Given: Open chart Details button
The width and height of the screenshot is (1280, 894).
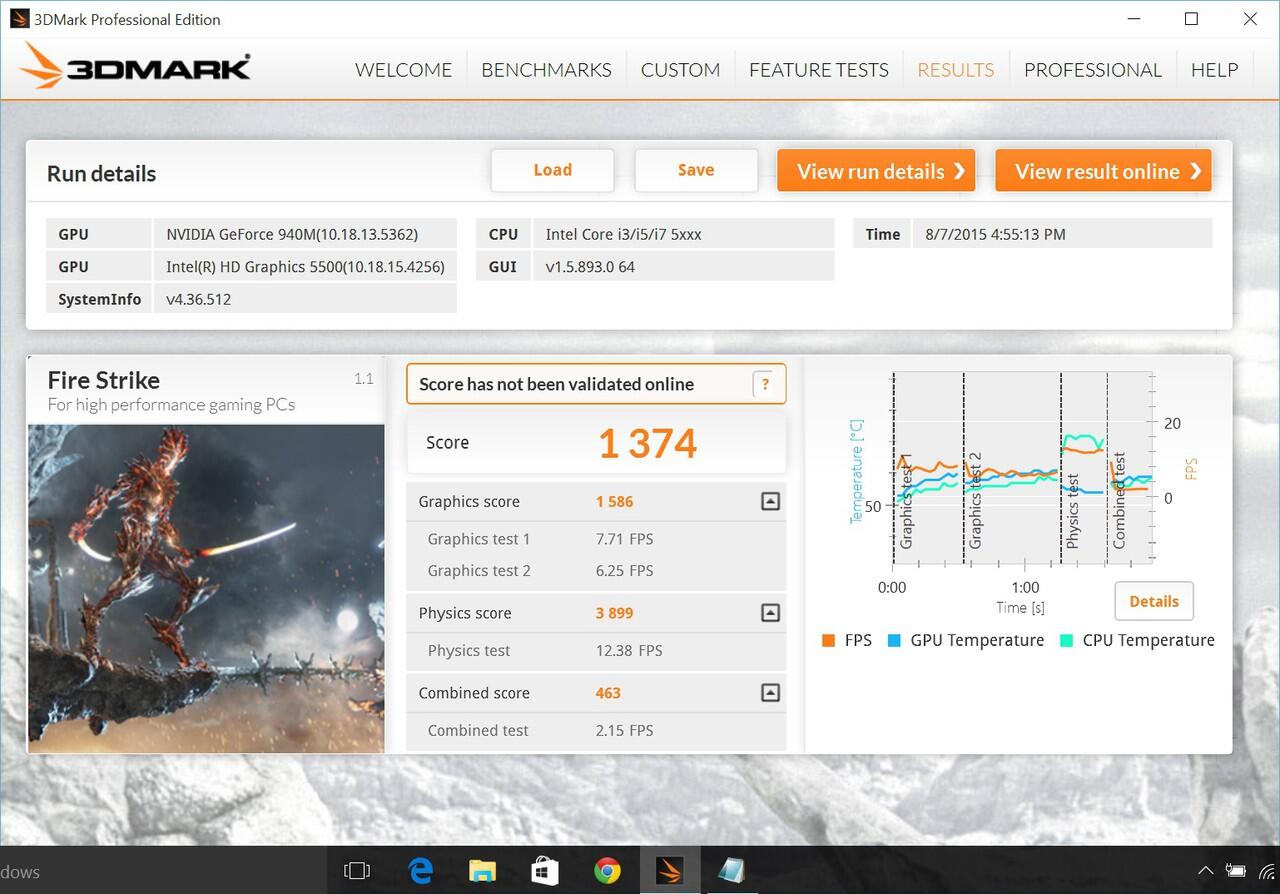Looking at the screenshot, I should [1154, 601].
